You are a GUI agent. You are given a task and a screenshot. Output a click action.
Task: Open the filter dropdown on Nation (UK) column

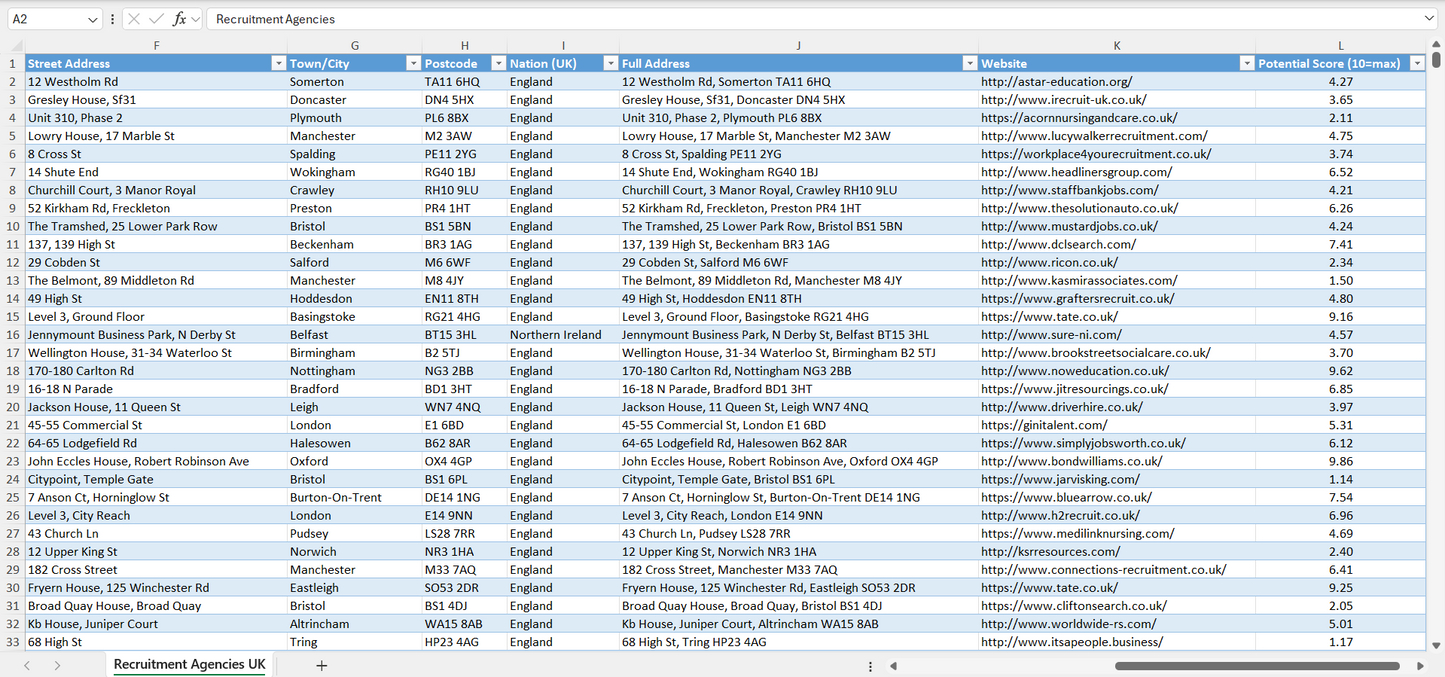click(x=610, y=62)
